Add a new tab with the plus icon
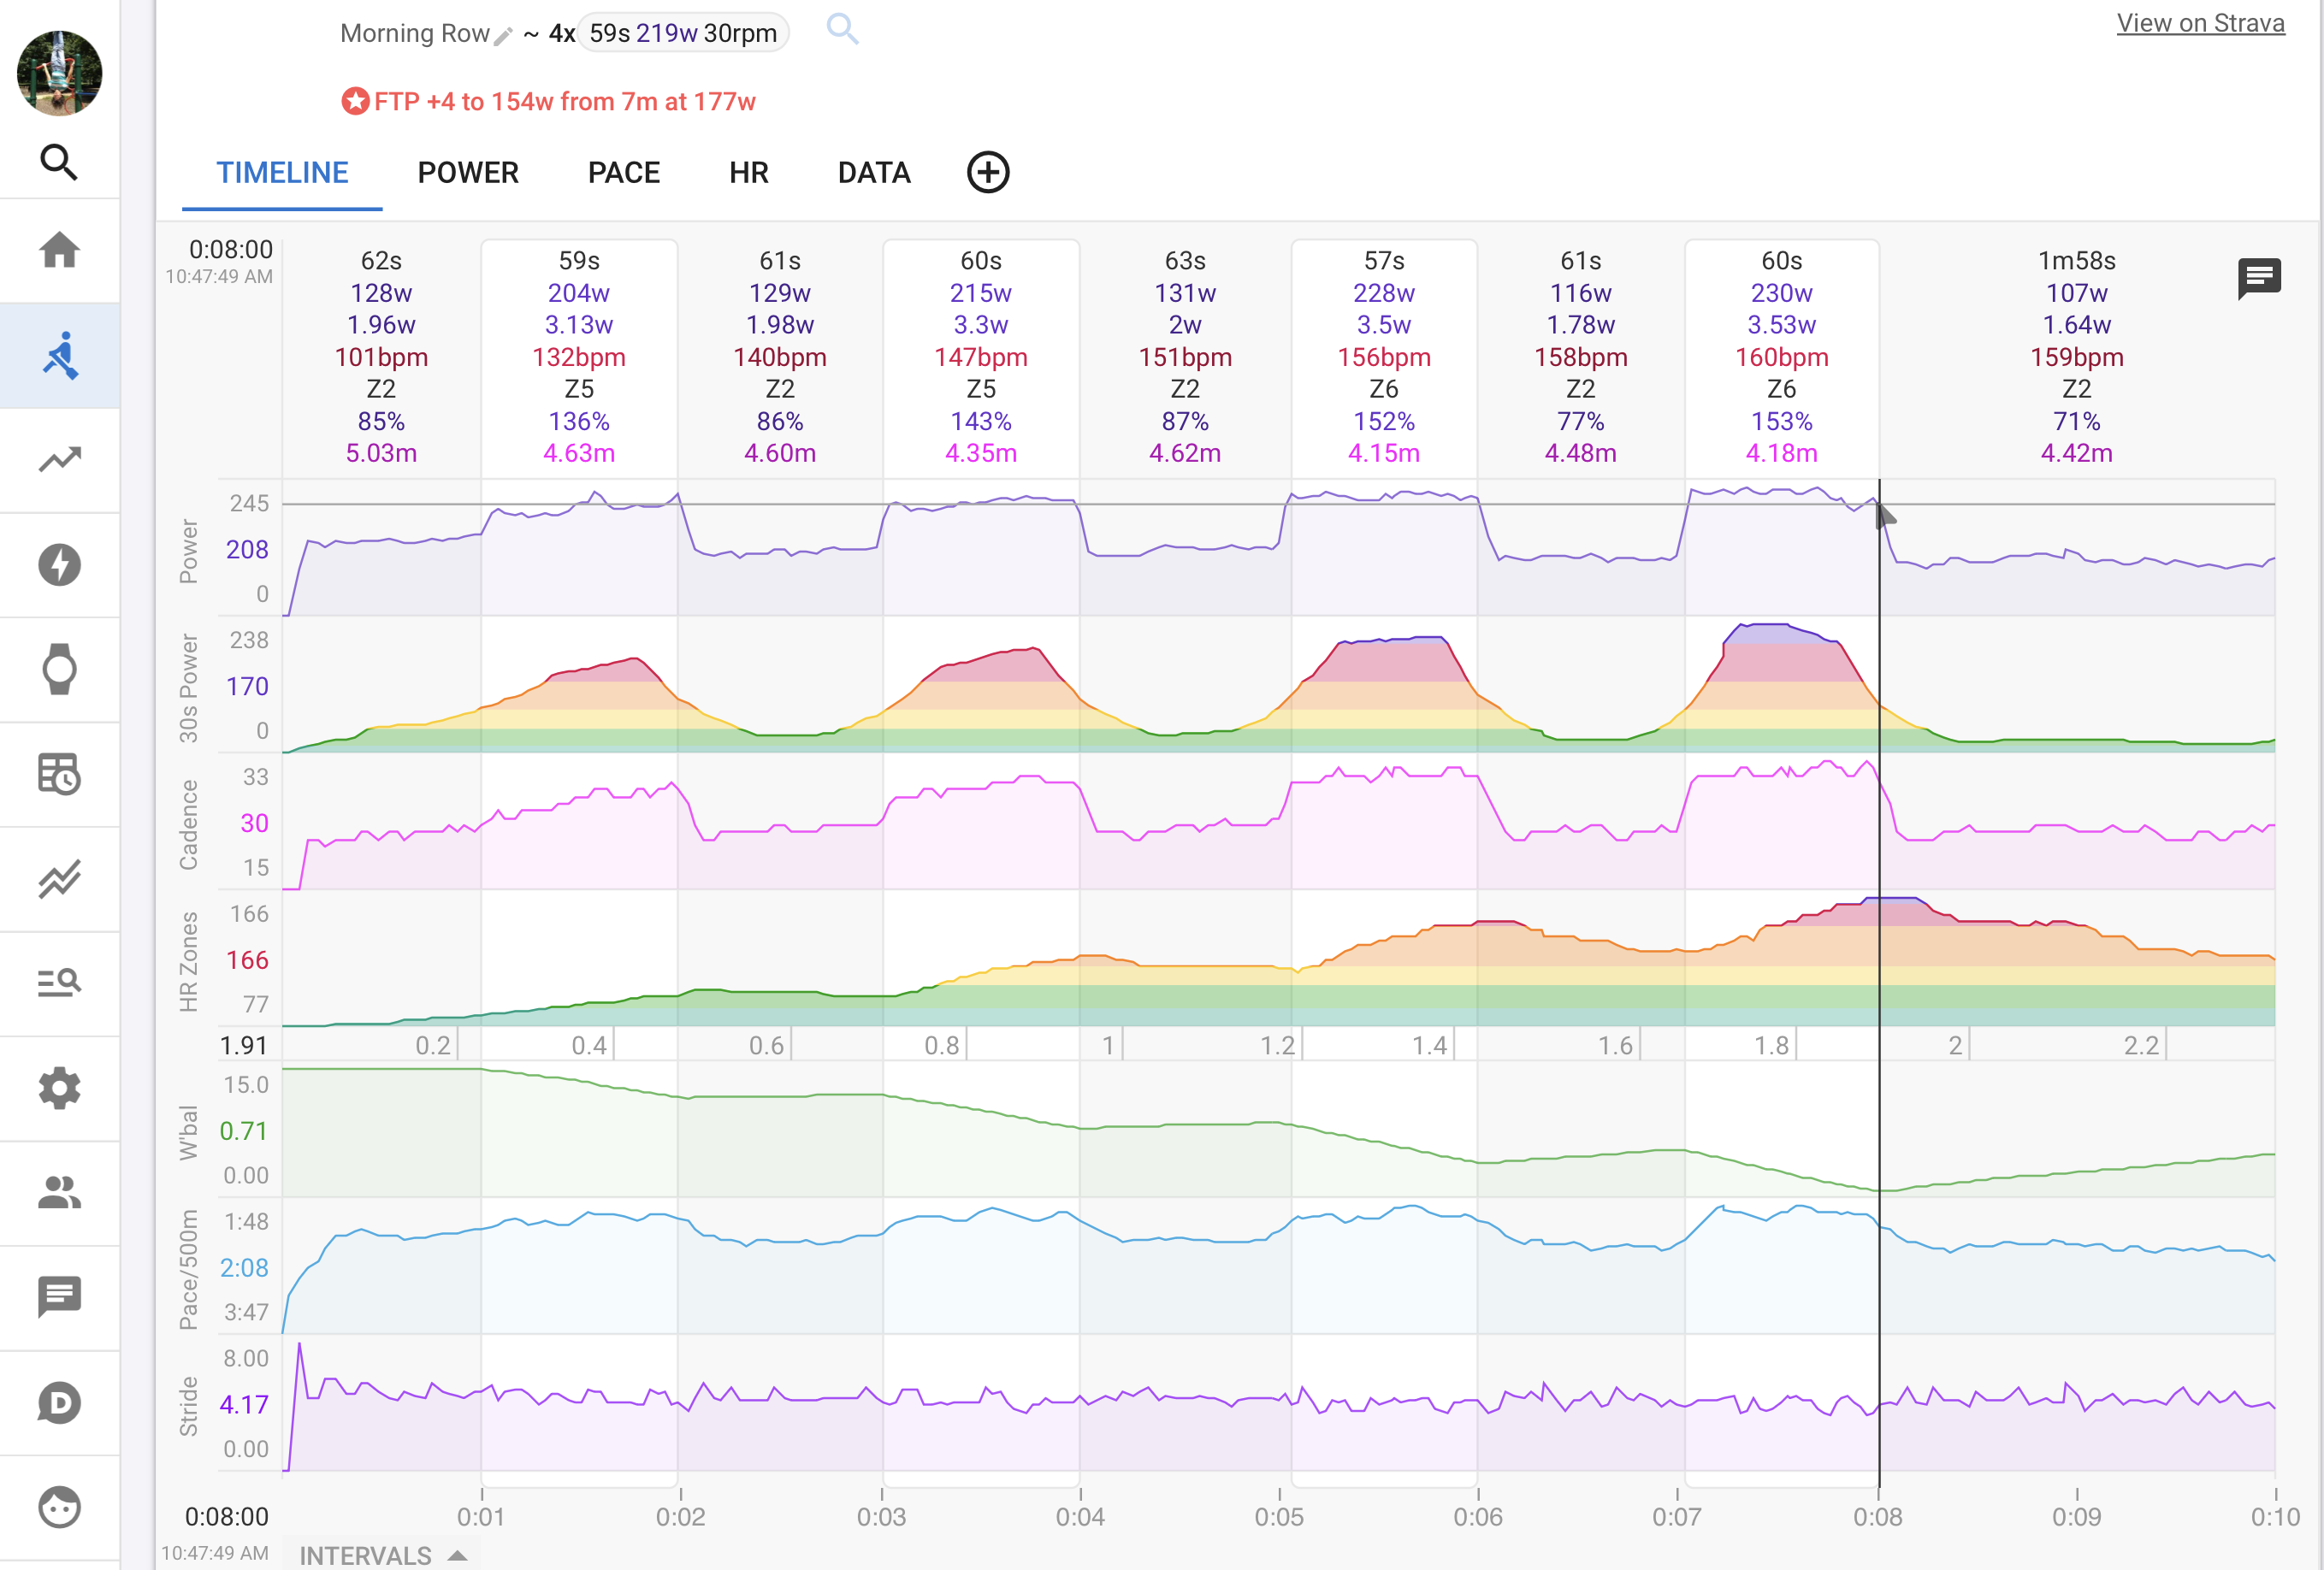The height and width of the screenshot is (1570, 2324). tap(987, 172)
